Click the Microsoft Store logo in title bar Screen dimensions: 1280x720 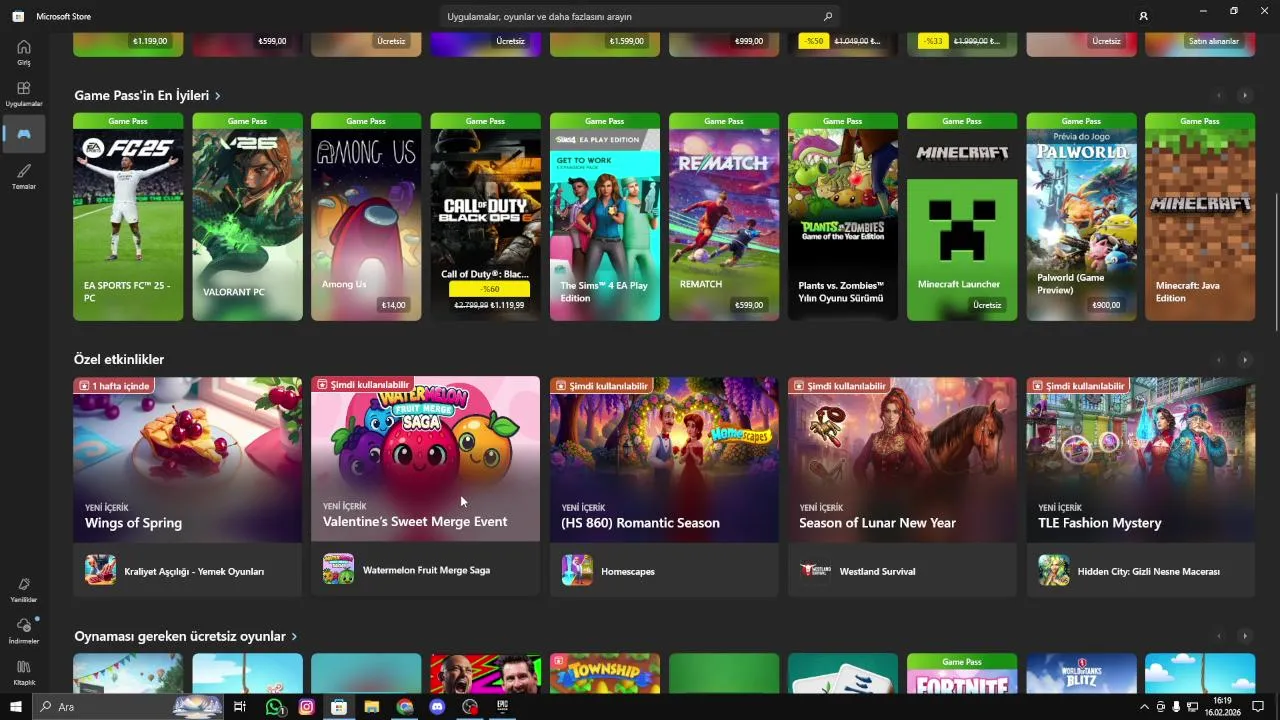pyautogui.click(x=18, y=16)
